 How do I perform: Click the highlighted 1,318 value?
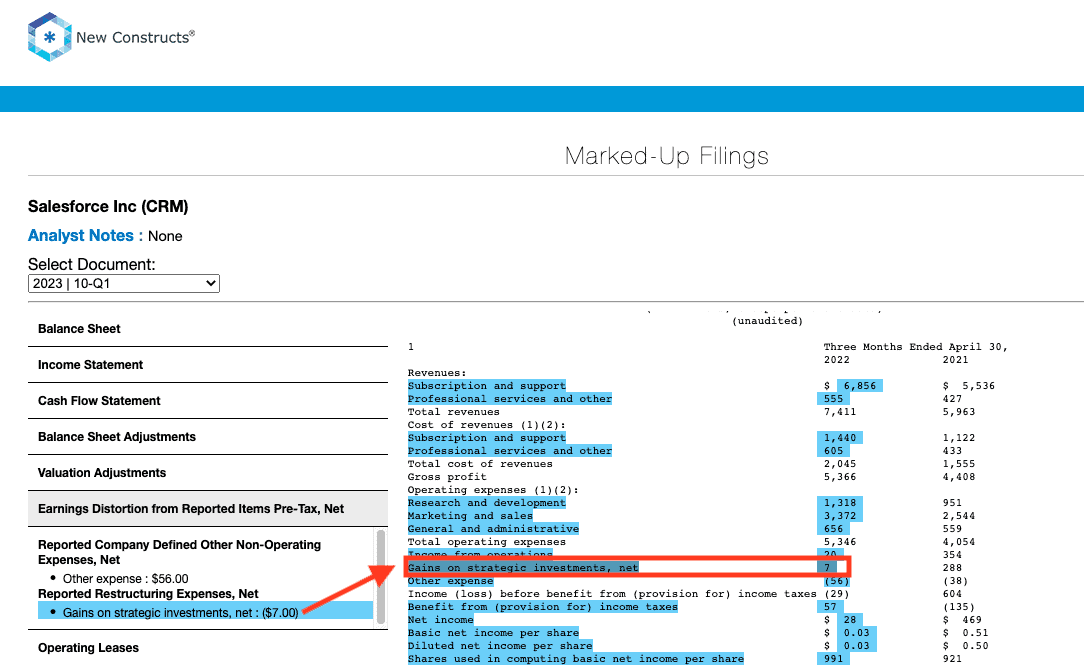[x=839, y=503]
